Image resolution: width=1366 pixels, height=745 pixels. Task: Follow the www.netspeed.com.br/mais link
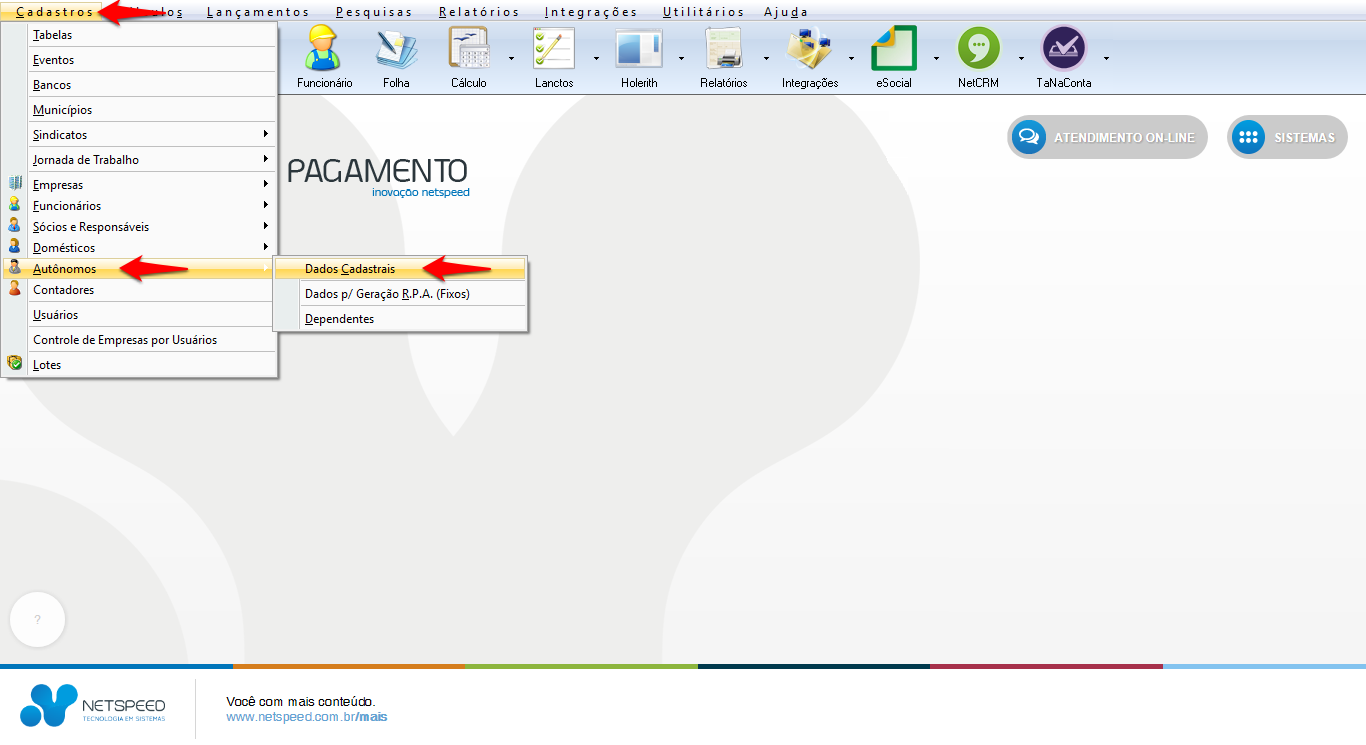[306, 717]
